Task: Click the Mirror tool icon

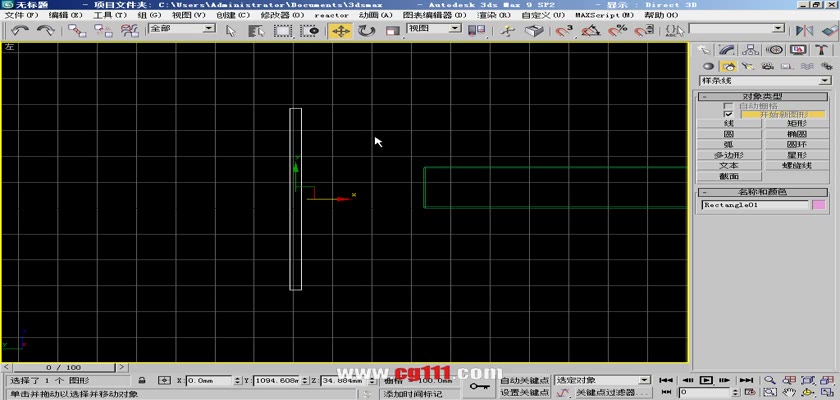Action: coord(804,31)
